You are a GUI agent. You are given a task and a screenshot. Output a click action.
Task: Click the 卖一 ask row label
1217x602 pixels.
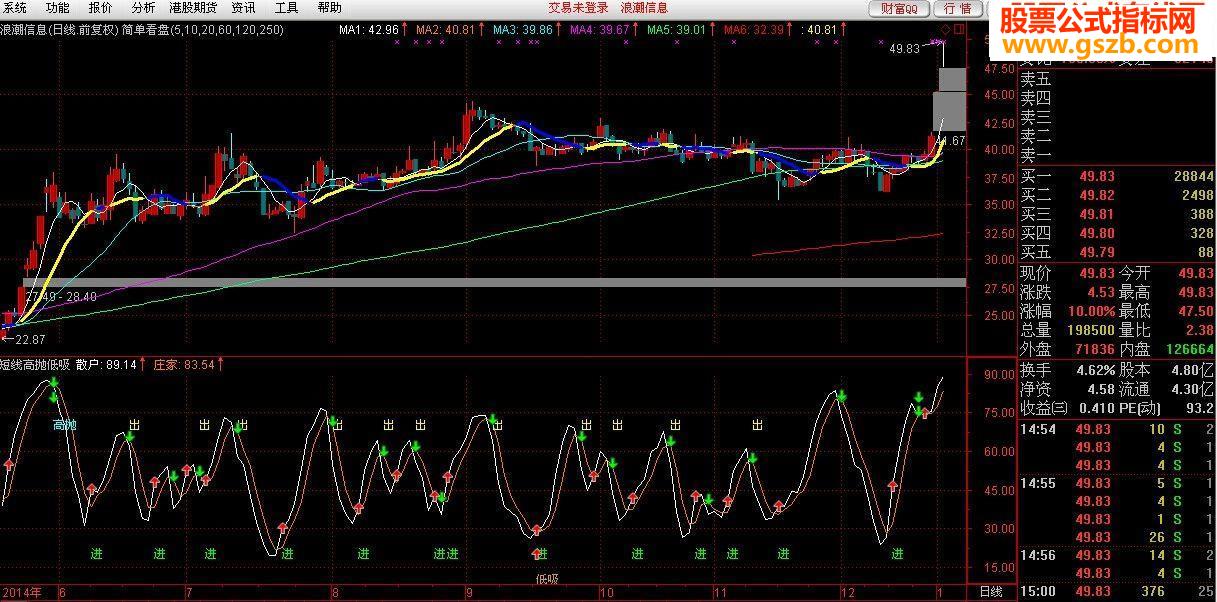[x=1036, y=155]
